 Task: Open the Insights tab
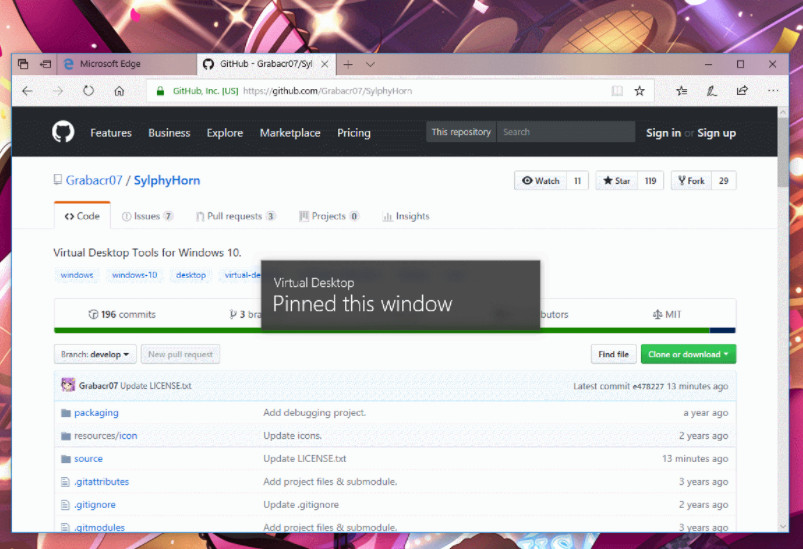pos(406,216)
